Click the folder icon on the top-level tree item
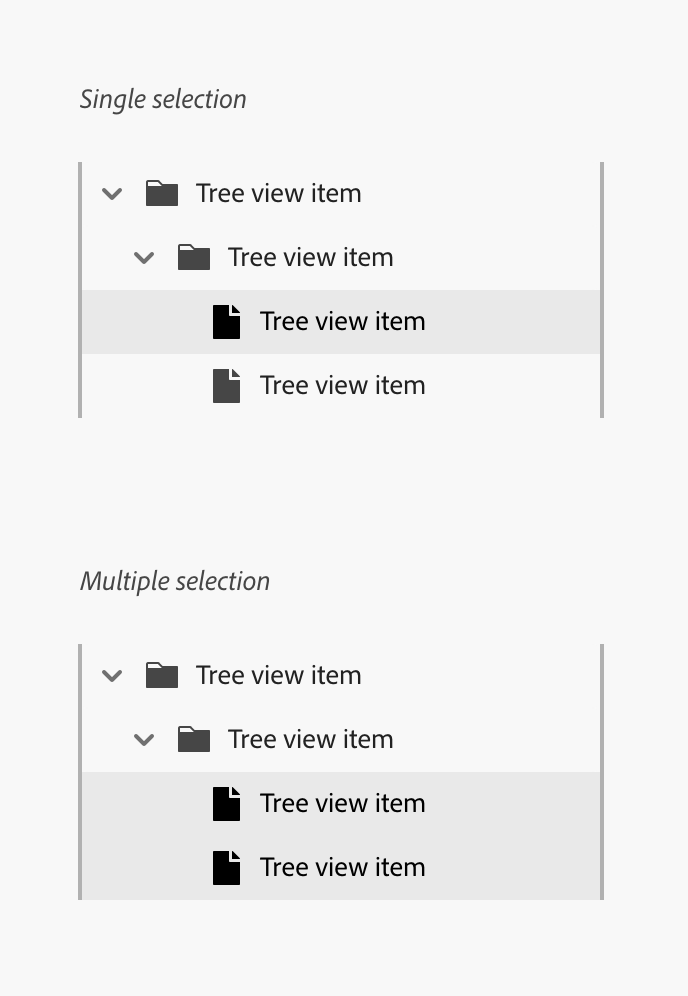Screen dimensions: 688x996 click(x=162, y=193)
